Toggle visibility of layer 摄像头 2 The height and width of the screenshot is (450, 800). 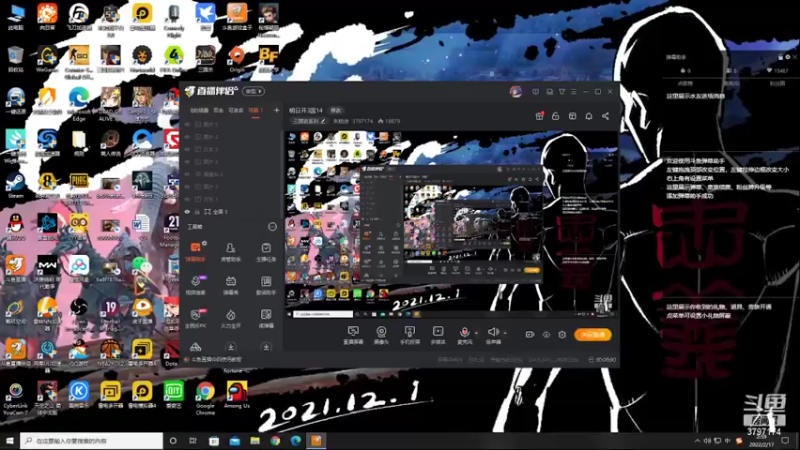187,174
